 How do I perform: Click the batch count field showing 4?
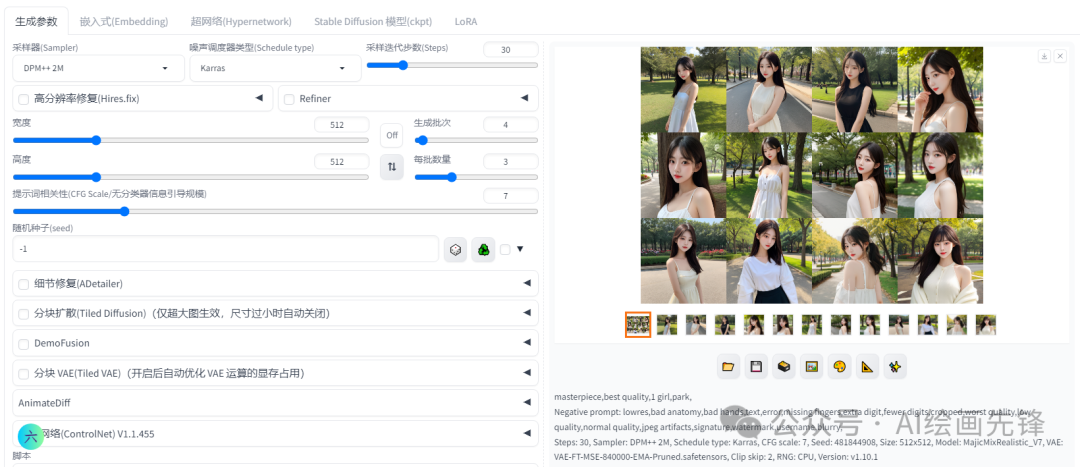(x=510, y=125)
